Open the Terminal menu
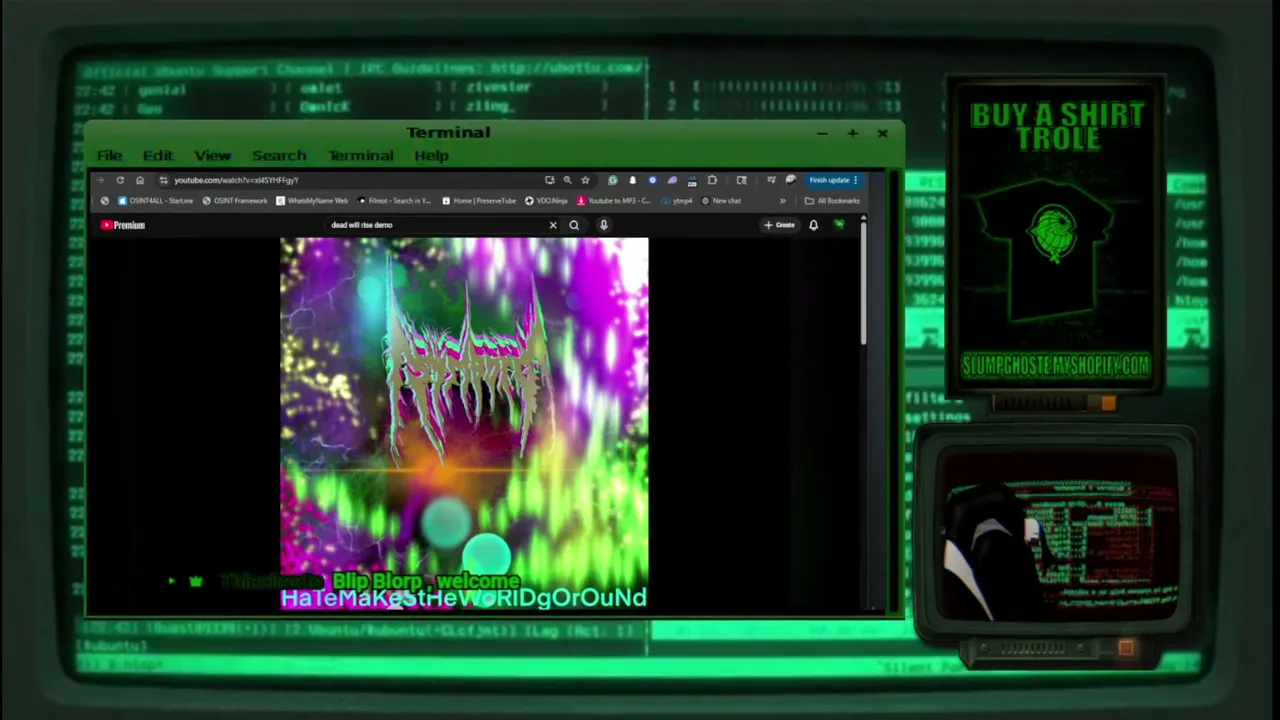 click(360, 156)
